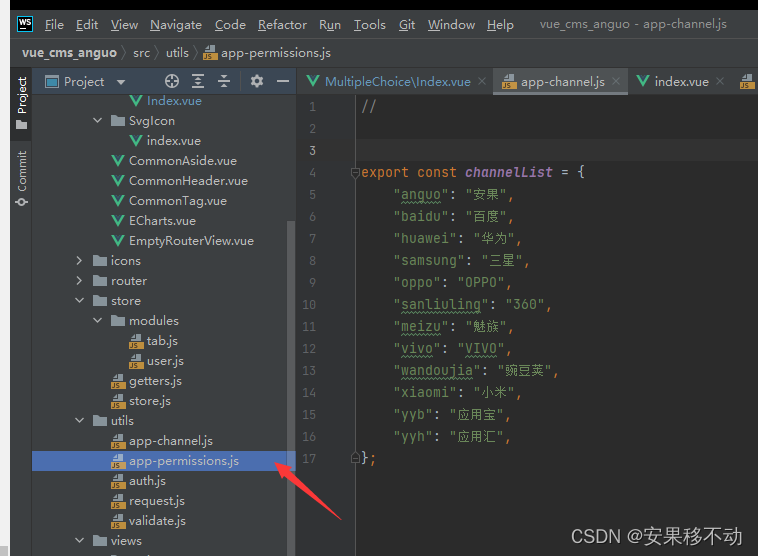758x556 pixels.
Task: Click the Expand All icon in Project panel
Action: click(x=198, y=81)
